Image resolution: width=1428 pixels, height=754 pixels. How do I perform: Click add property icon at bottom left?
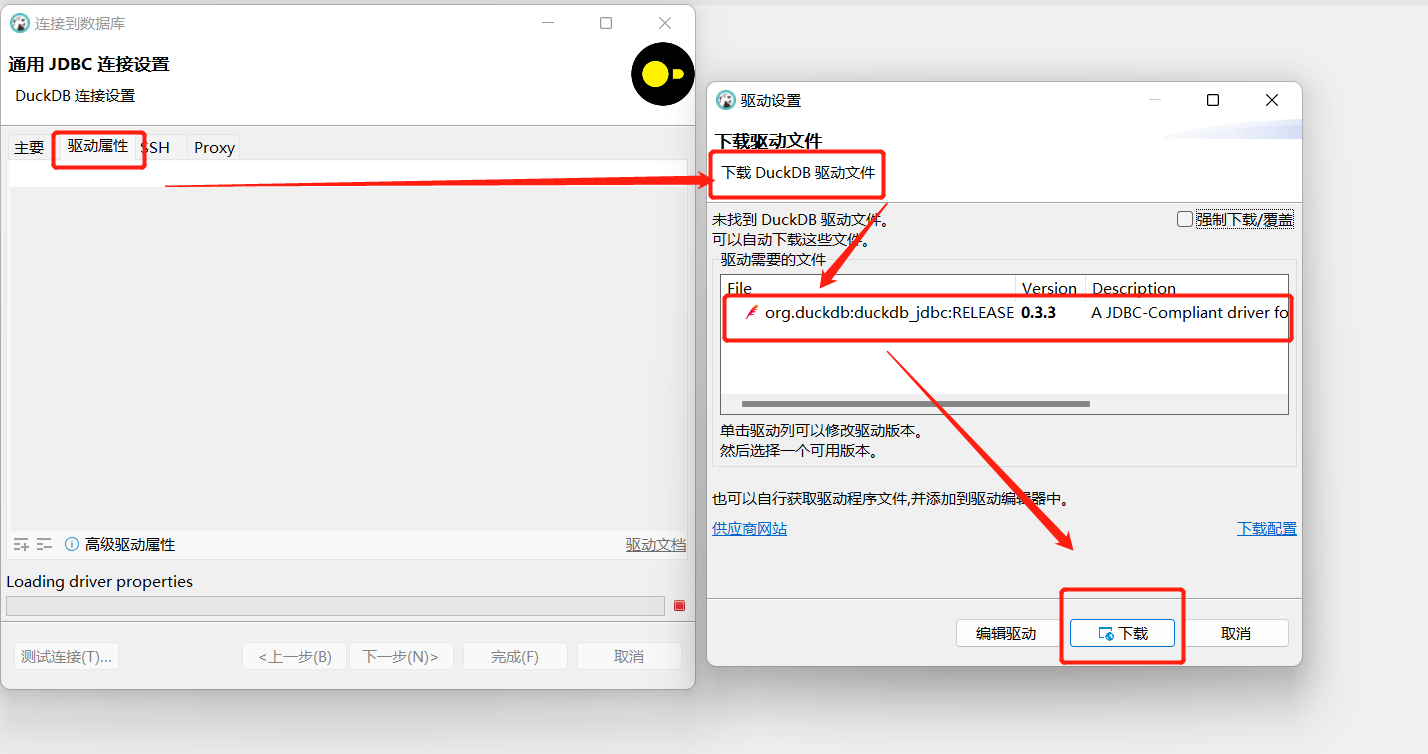click(x=21, y=544)
